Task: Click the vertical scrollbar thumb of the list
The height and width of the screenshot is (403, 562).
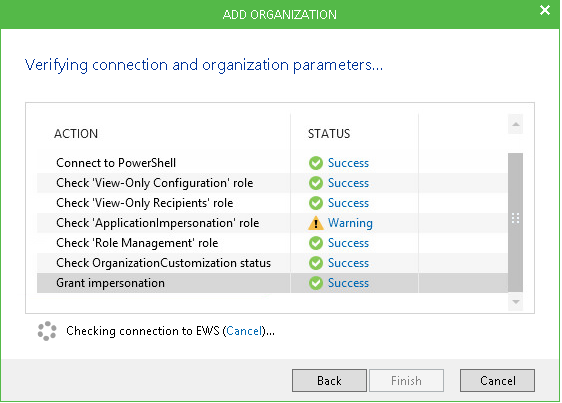Action: (x=515, y=222)
